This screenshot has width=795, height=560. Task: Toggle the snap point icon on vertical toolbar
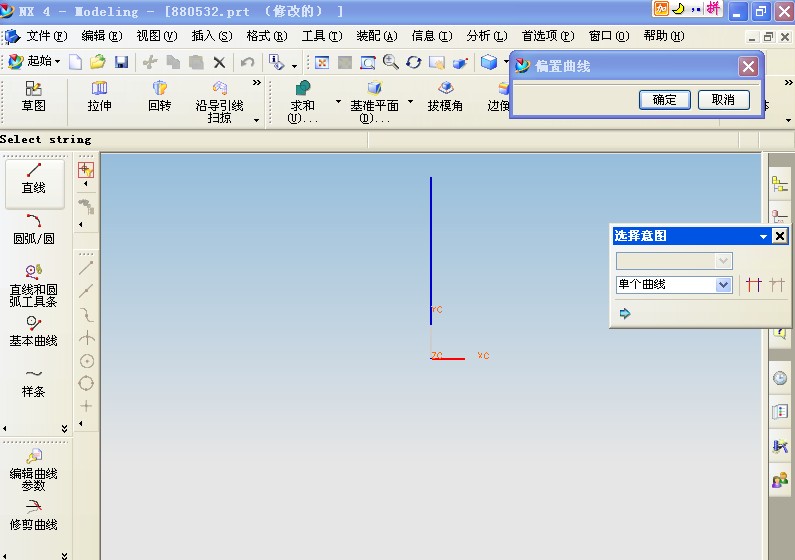pyautogui.click(x=86, y=170)
